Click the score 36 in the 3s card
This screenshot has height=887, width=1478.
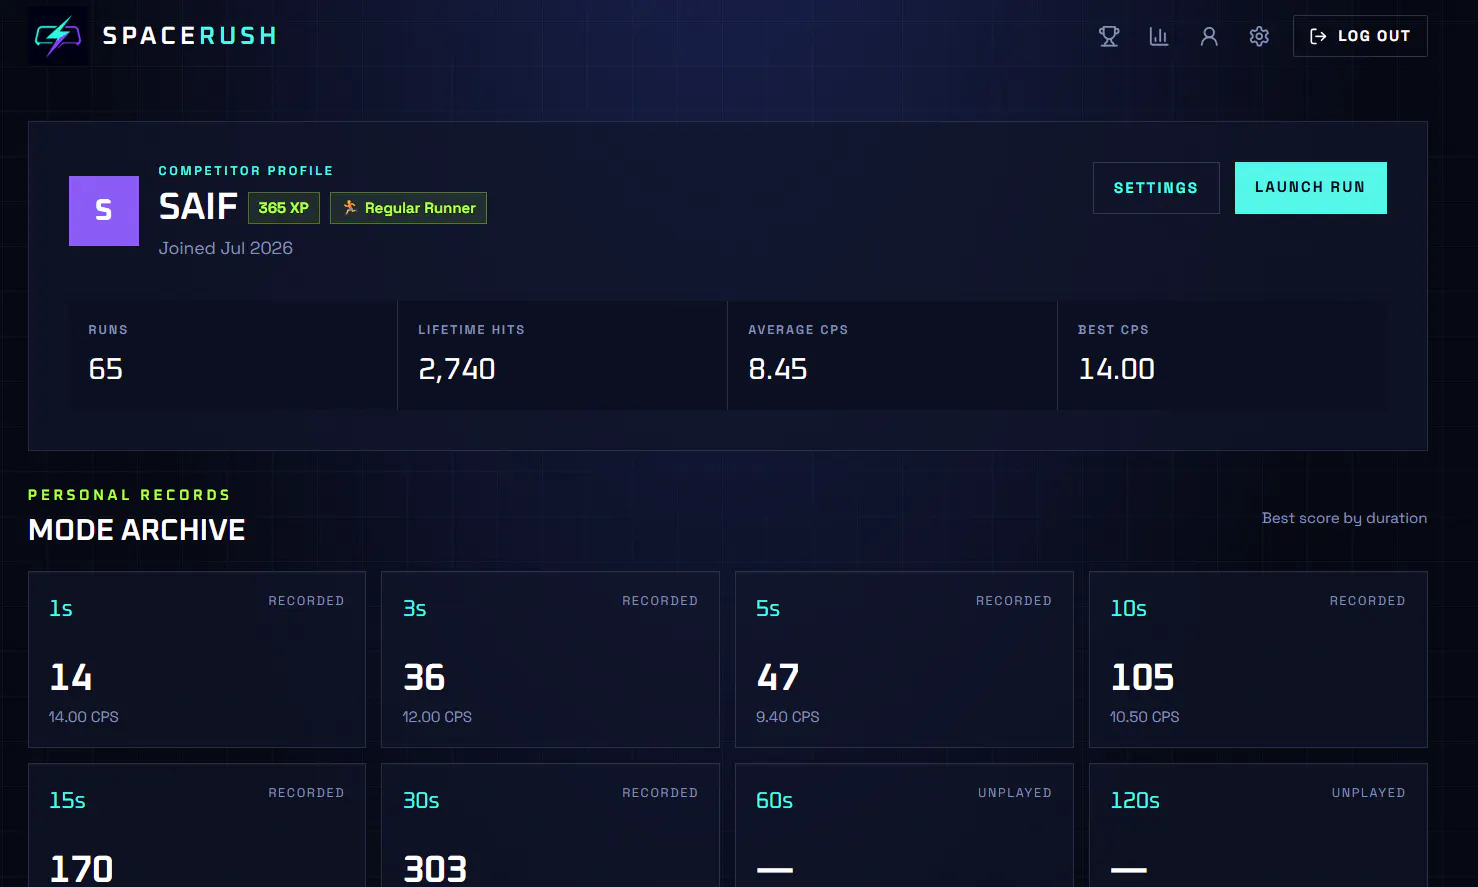tap(424, 678)
